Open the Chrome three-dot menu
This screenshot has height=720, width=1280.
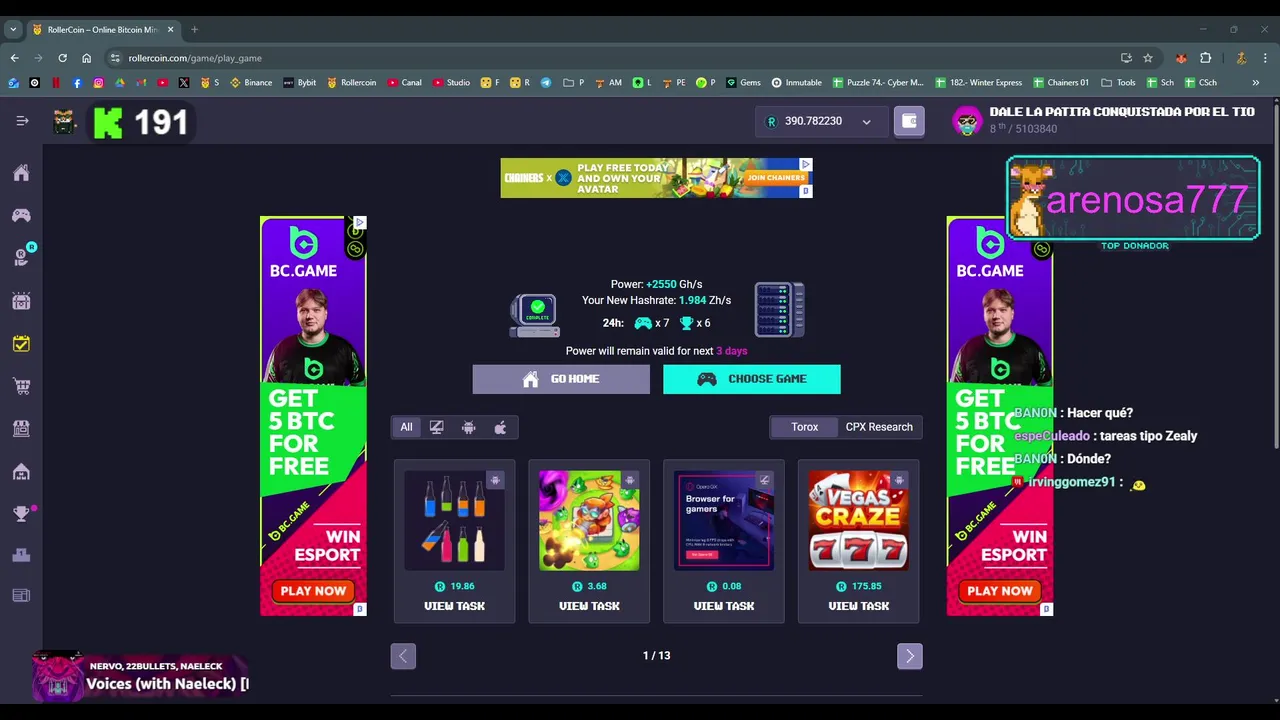1266,58
